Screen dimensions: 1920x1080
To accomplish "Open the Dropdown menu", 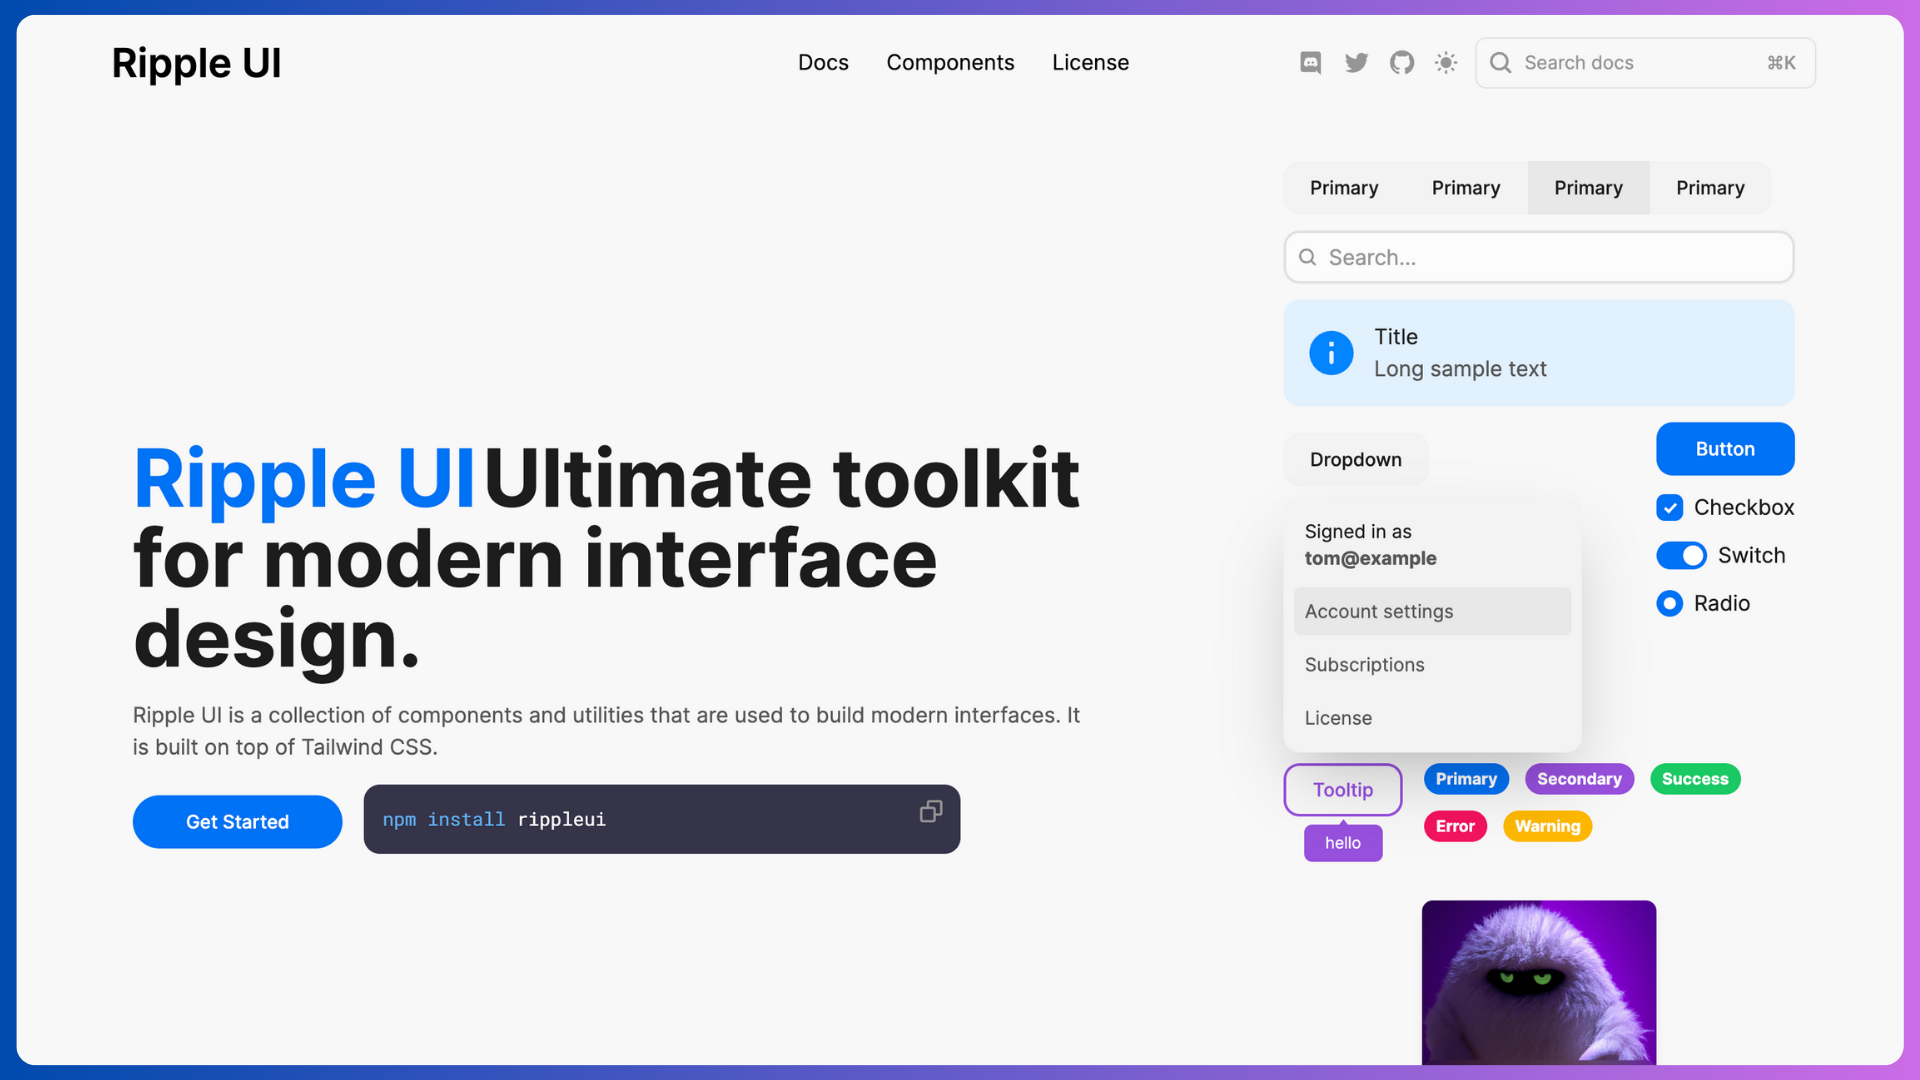I will point(1355,460).
